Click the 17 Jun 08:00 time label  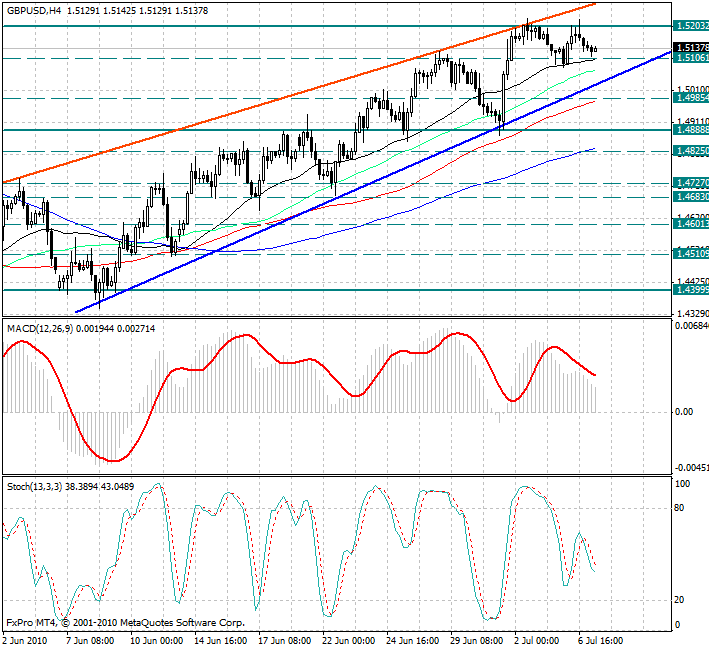[284, 641]
